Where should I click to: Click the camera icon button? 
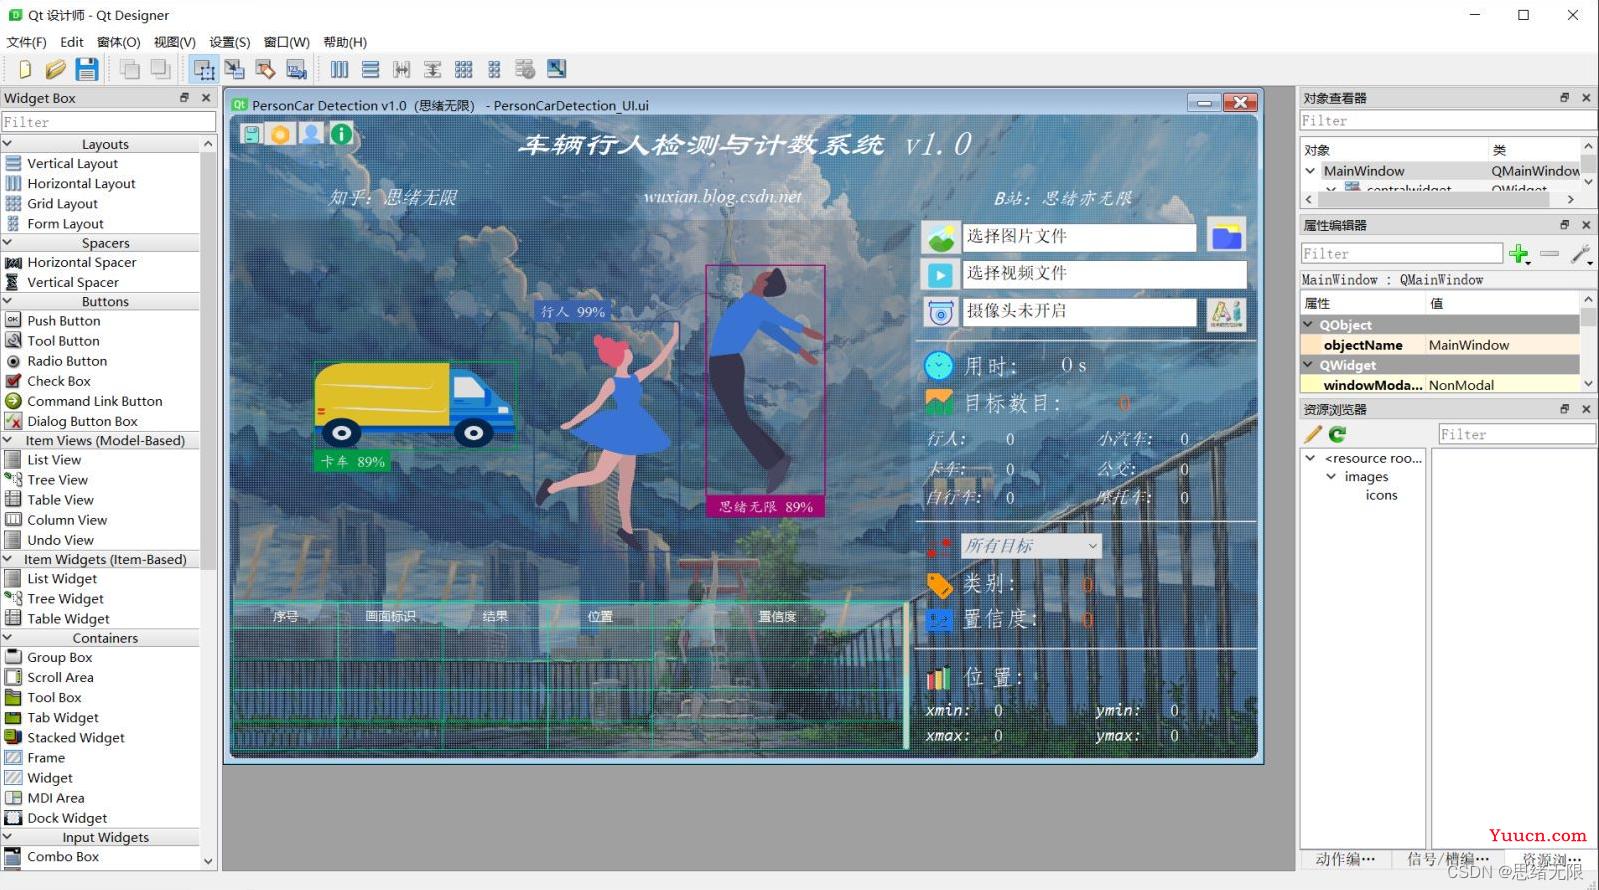pyautogui.click(x=940, y=312)
